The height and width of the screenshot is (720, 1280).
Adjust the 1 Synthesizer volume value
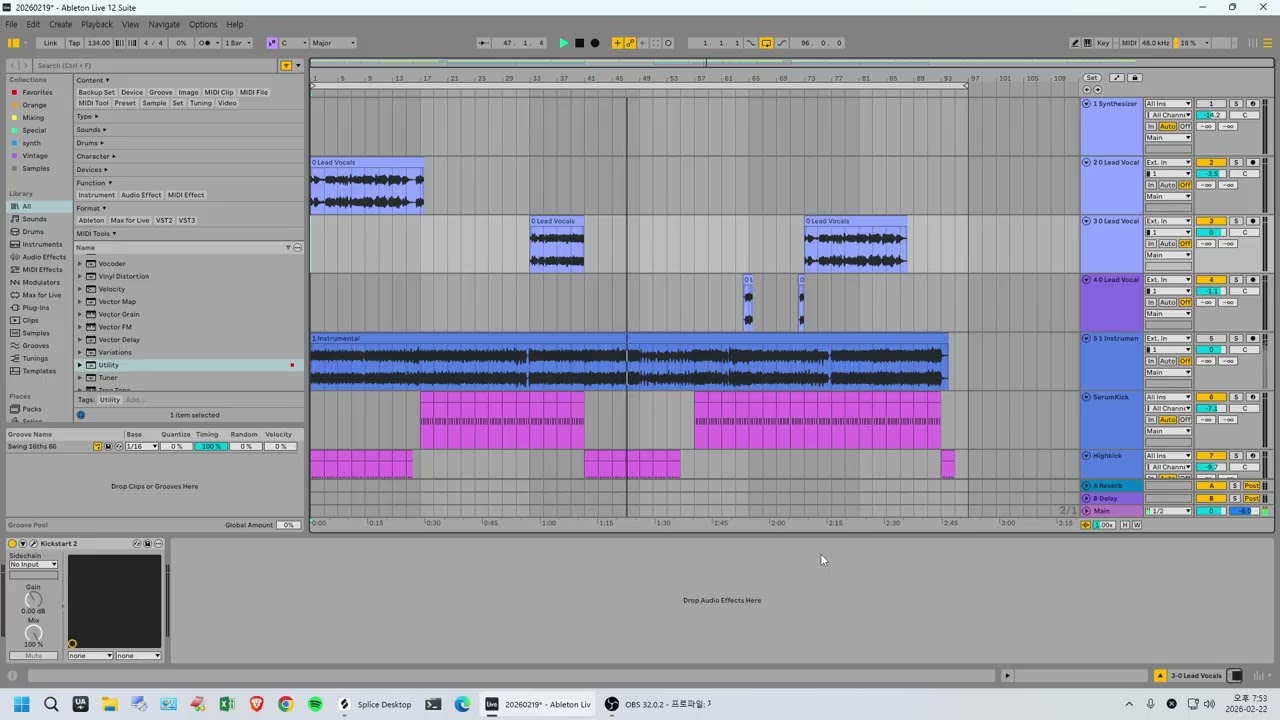point(1211,115)
